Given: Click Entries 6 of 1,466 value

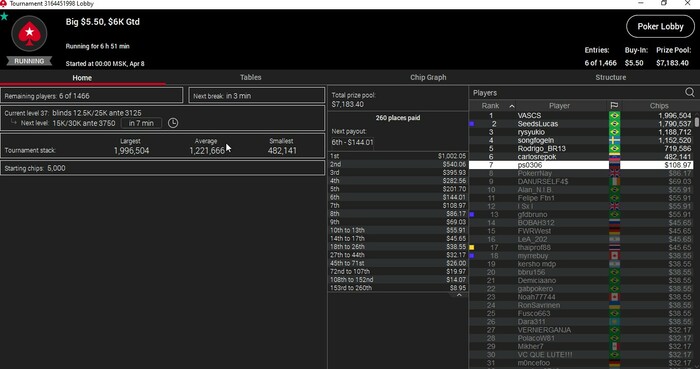Looking at the screenshot, I should [600, 63].
